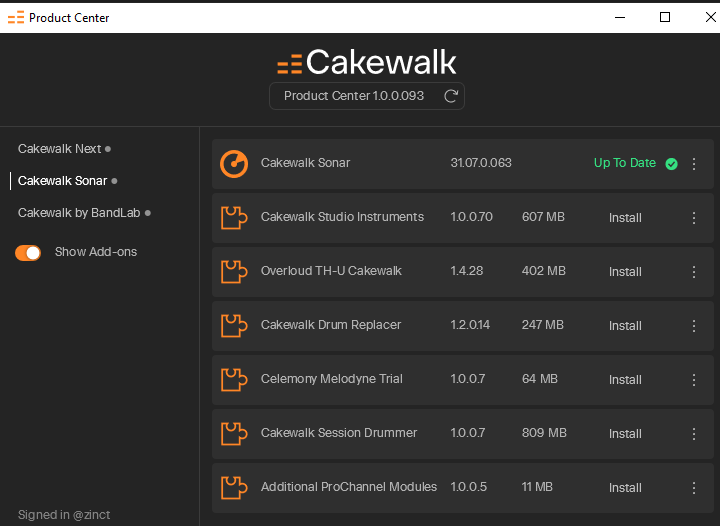720x526 pixels.
Task: Click the green checkmark beside Up To Date
Action: pos(671,164)
